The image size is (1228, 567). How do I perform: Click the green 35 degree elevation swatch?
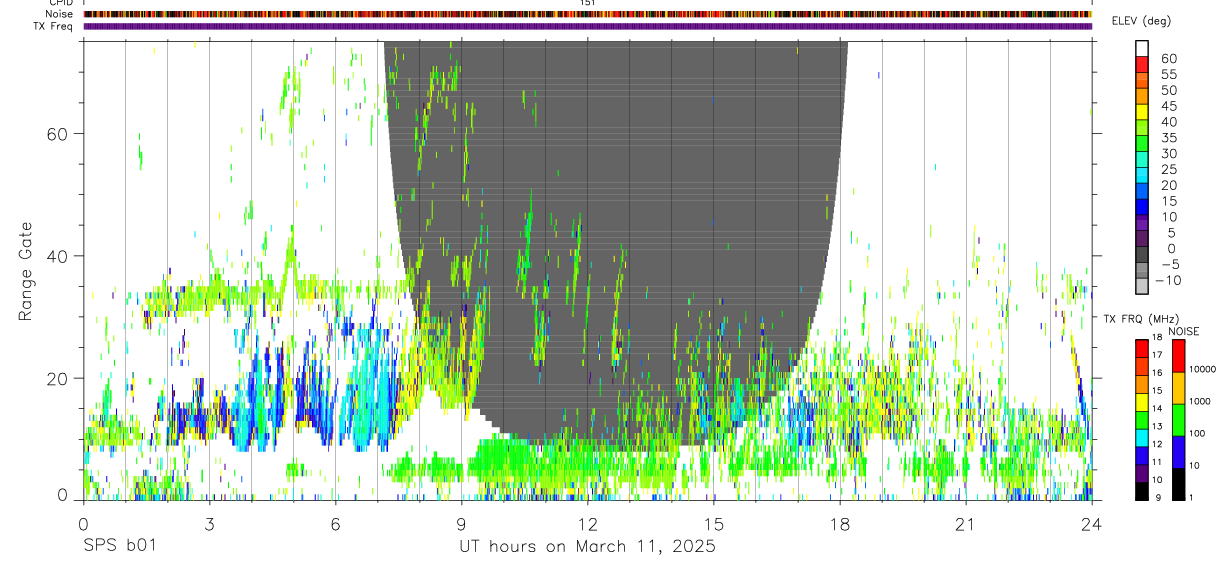click(1142, 143)
